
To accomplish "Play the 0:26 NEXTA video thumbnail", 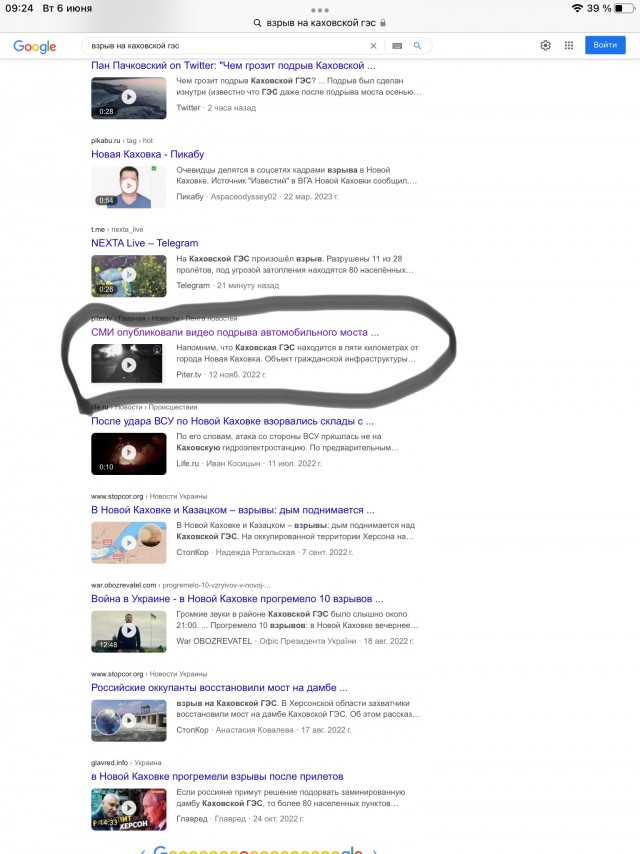I will [129, 276].
